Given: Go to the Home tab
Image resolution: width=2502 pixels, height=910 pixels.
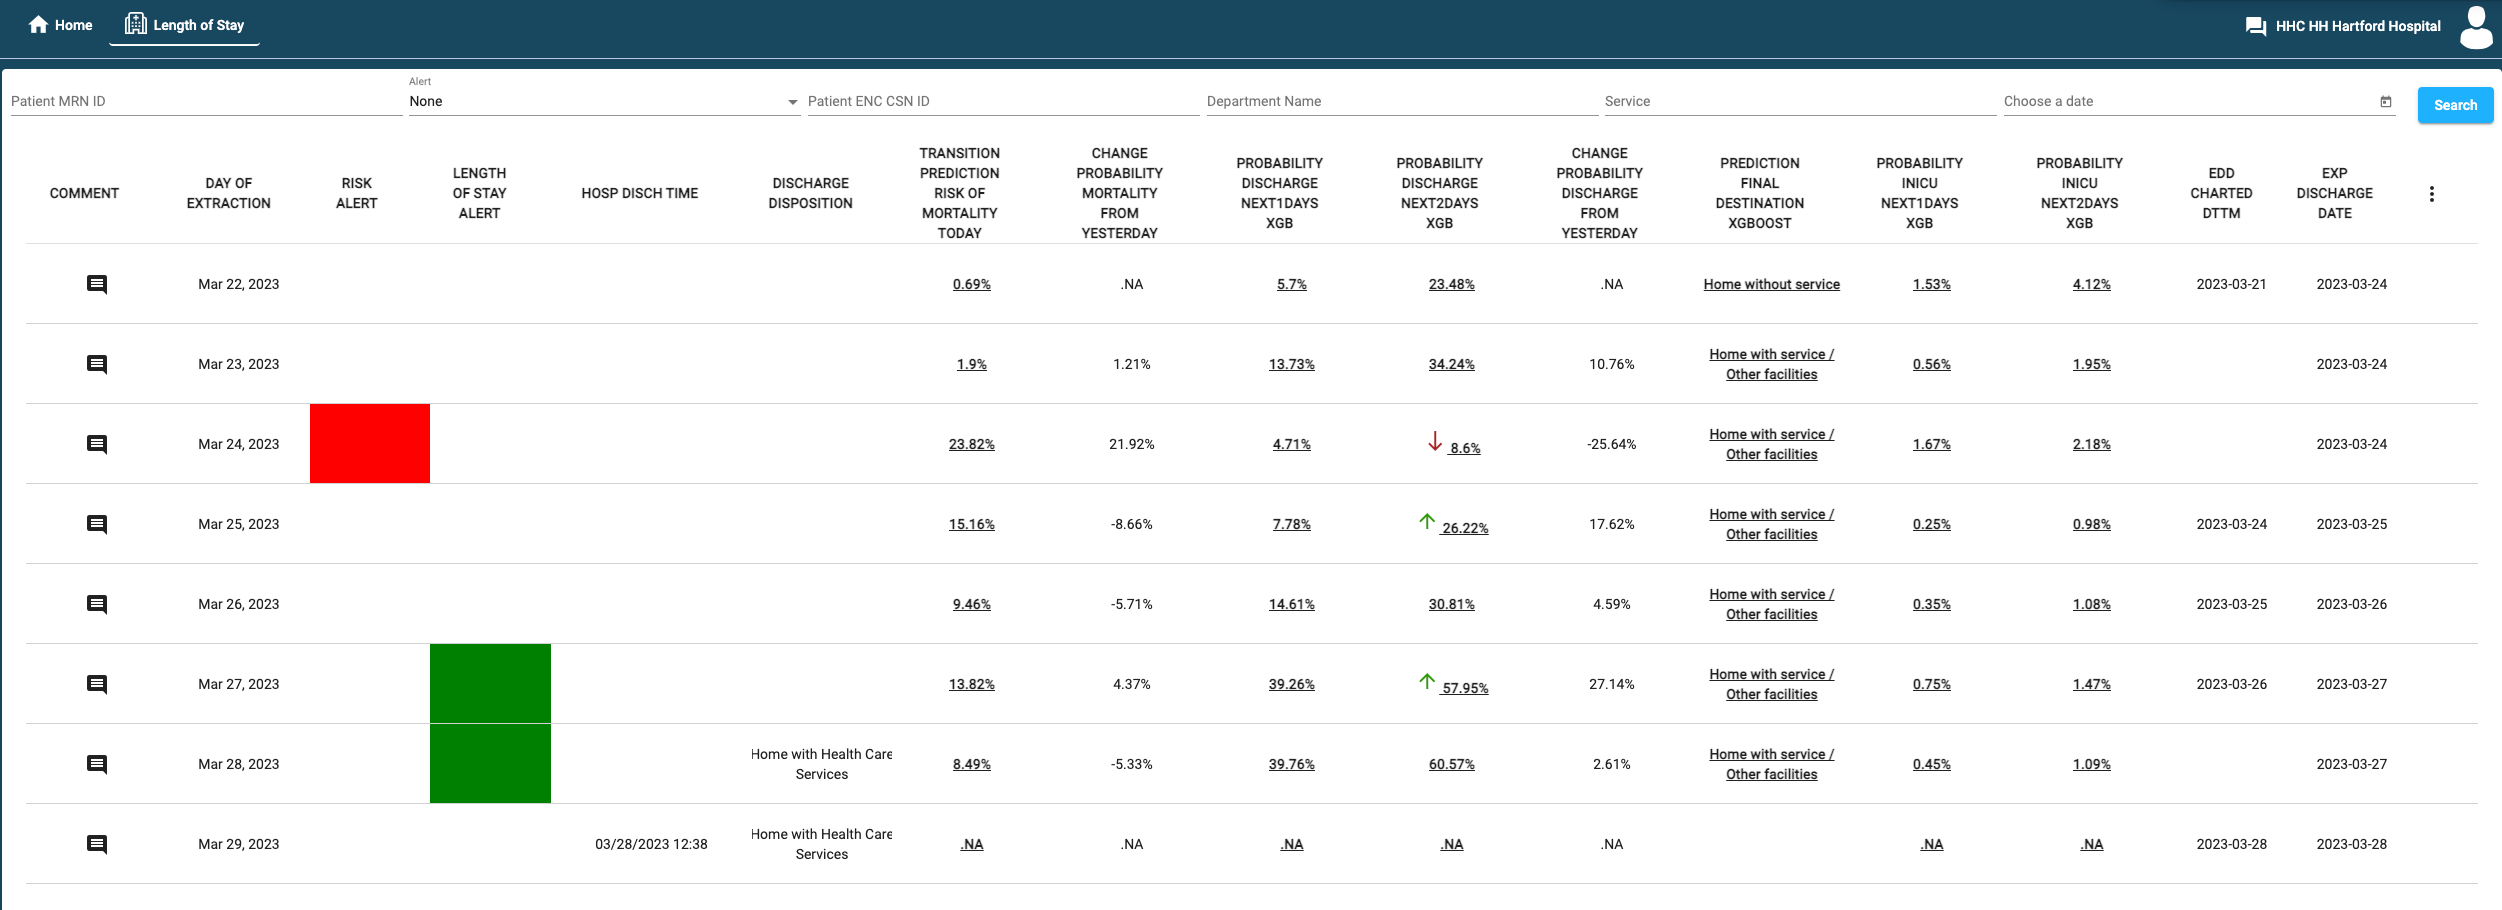Looking at the screenshot, I should [60, 25].
